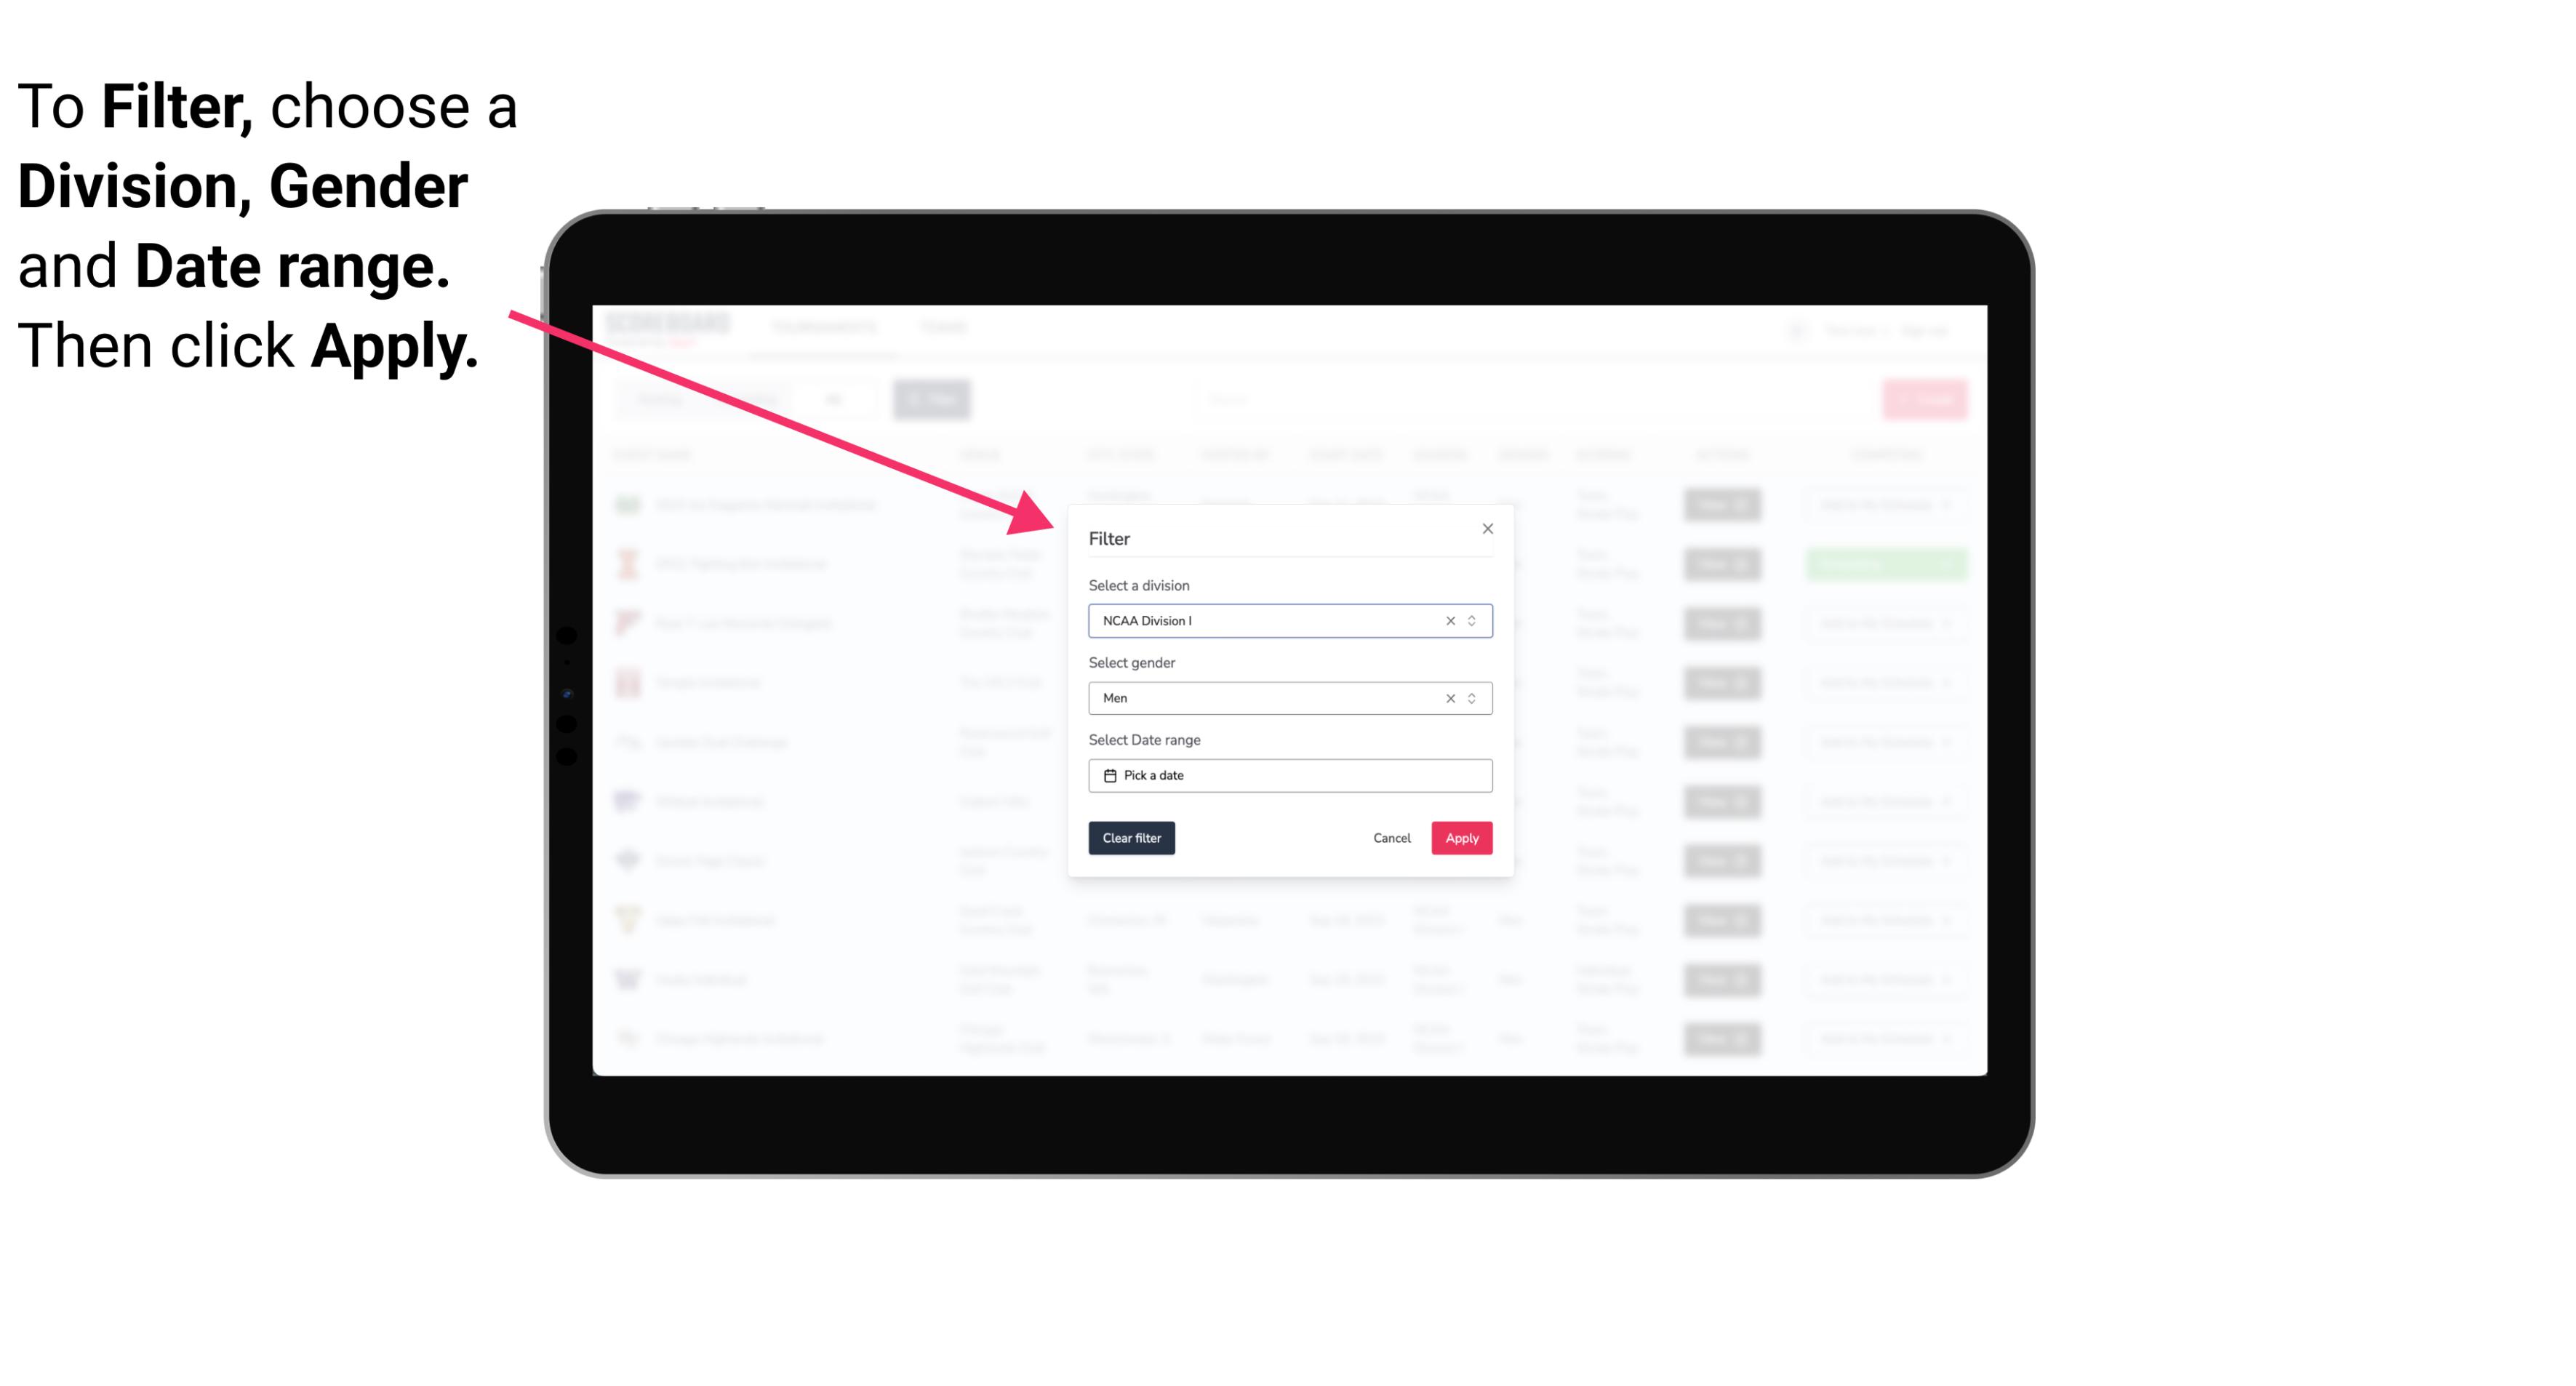
Task: Select Men from gender field
Action: pyautogui.click(x=1289, y=698)
